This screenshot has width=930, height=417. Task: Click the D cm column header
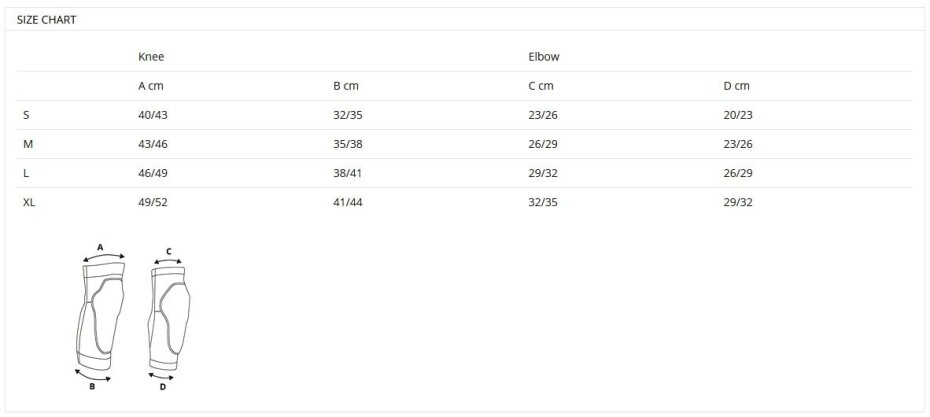coord(737,86)
